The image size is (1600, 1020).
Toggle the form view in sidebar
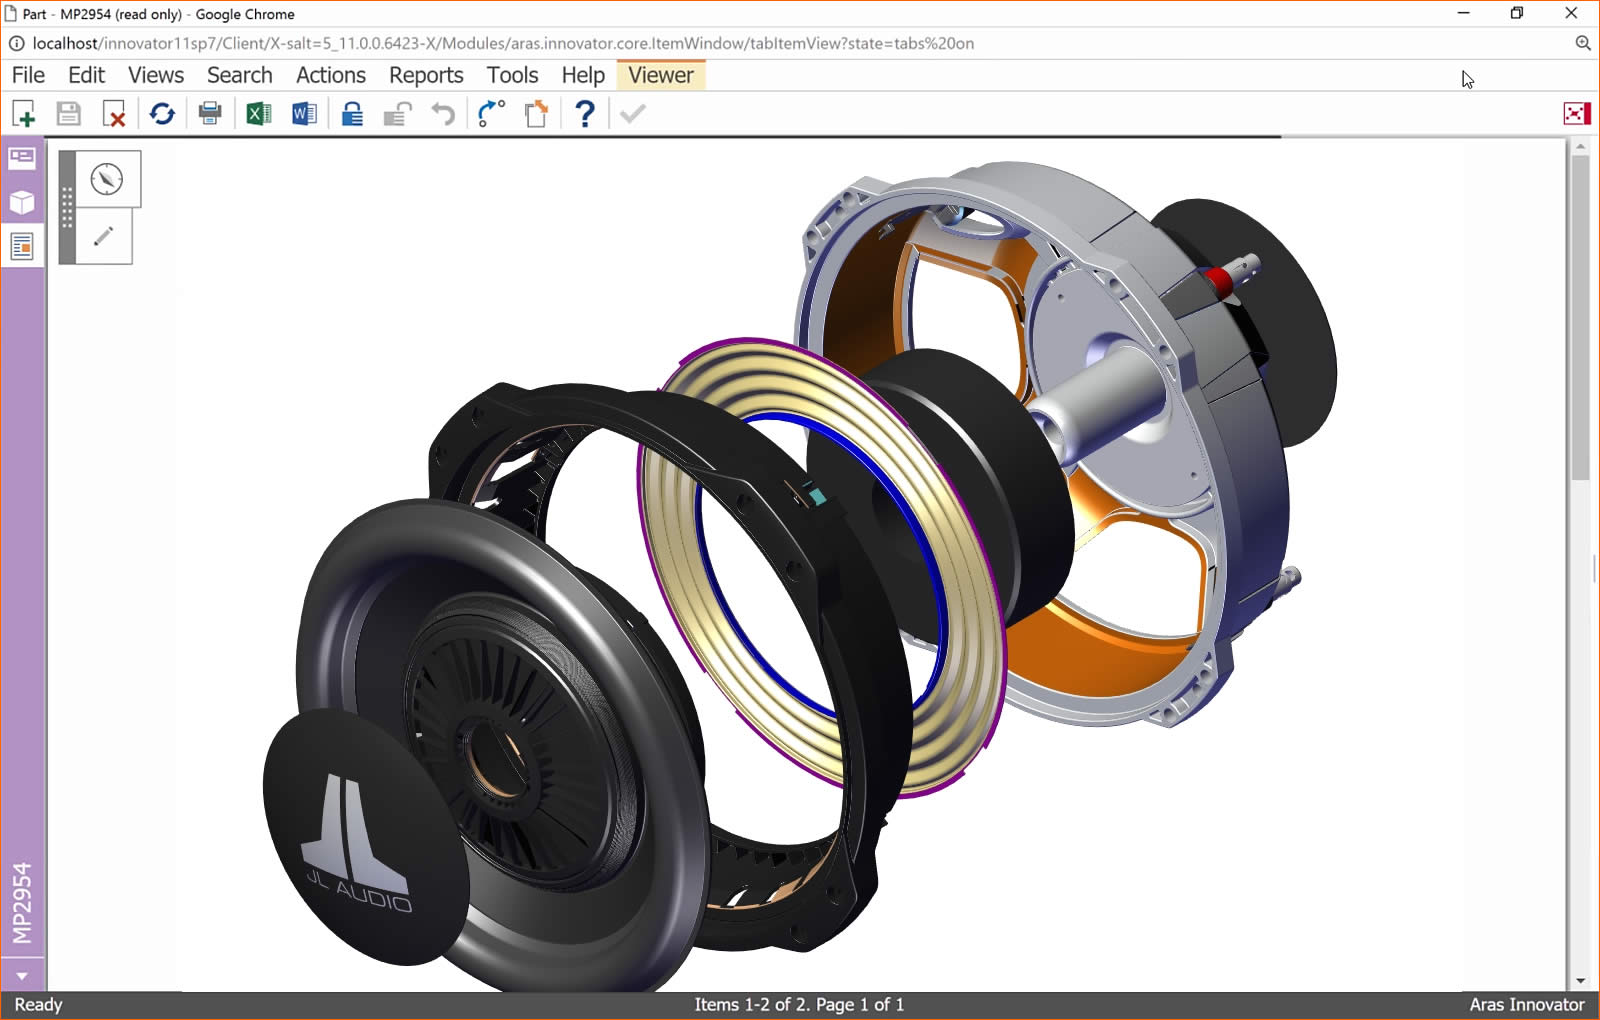click(22, 158)
